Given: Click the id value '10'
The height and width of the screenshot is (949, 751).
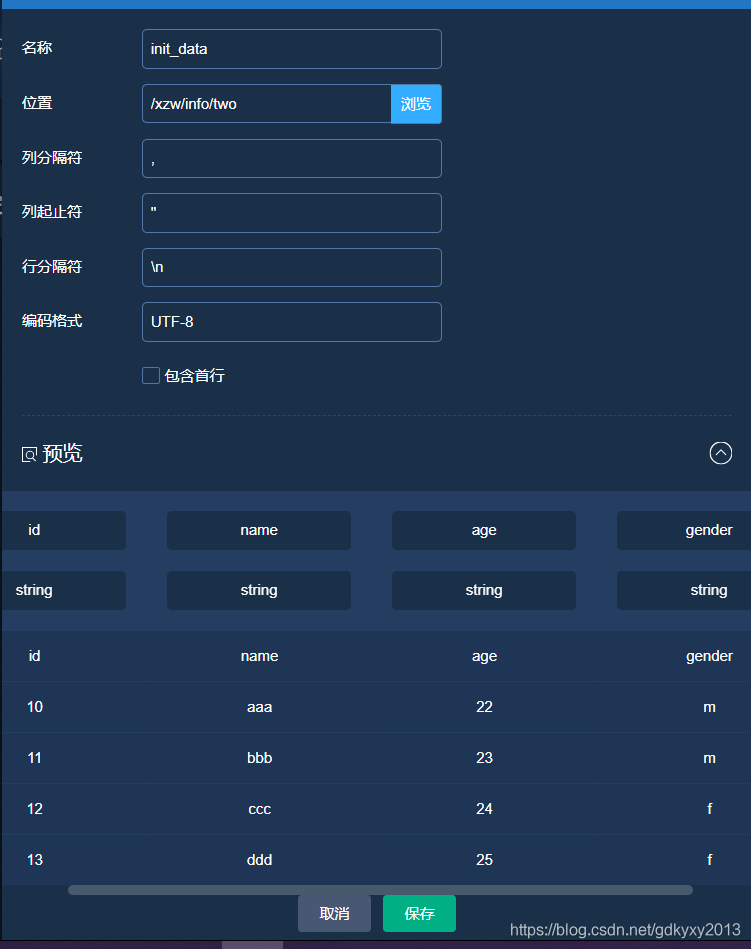Looking at the screenshot, I should pos(35,707).
